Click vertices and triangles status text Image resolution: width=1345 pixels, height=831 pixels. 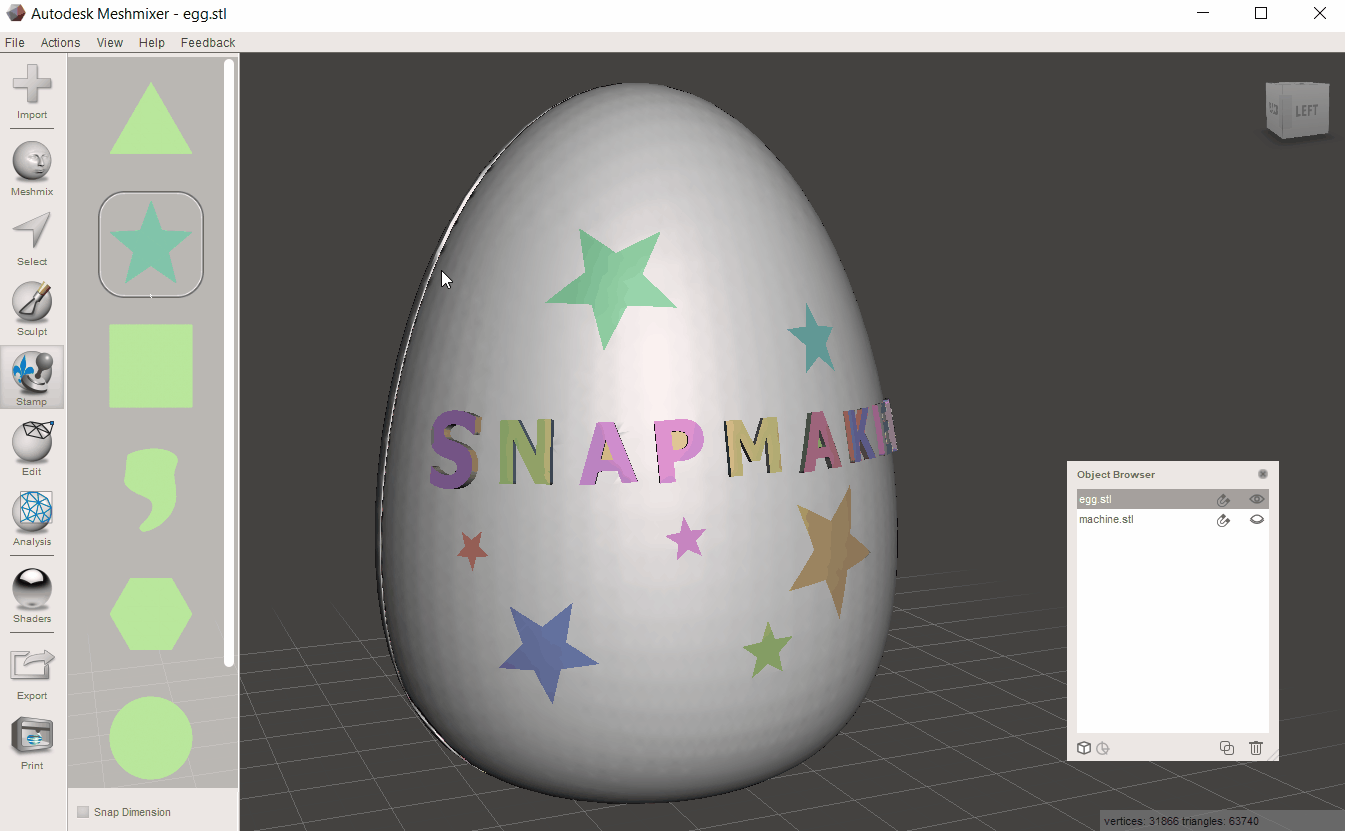click(1181, 822)
